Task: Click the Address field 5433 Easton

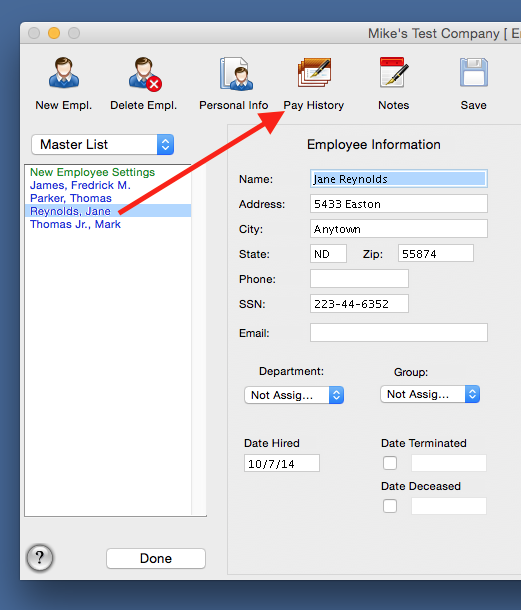Action: click(399, 204)
